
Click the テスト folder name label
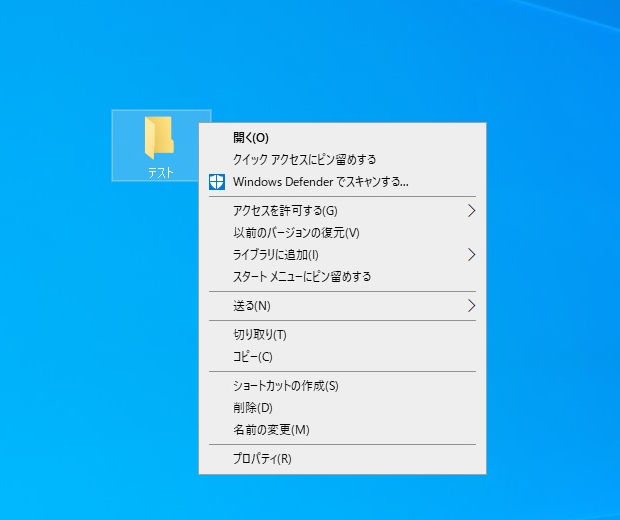pos(161,173)
